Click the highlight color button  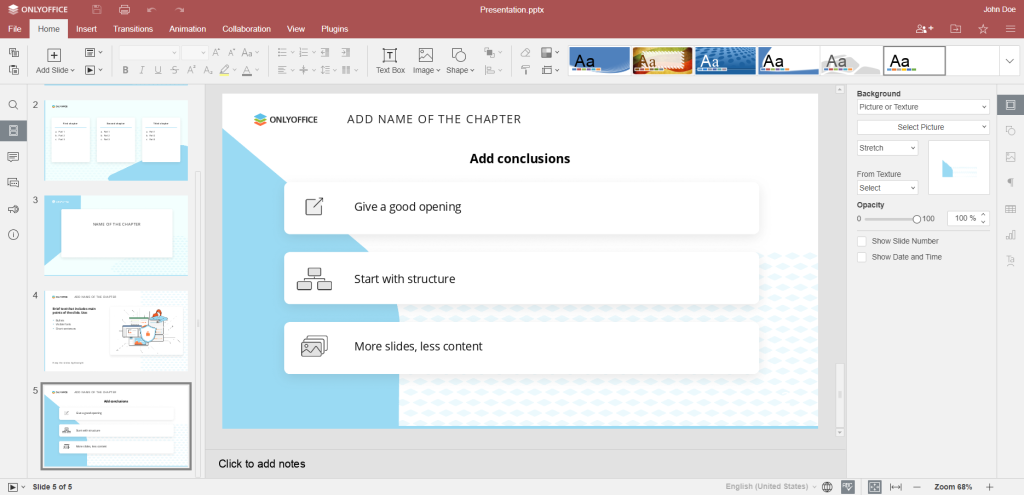(225, 70)
